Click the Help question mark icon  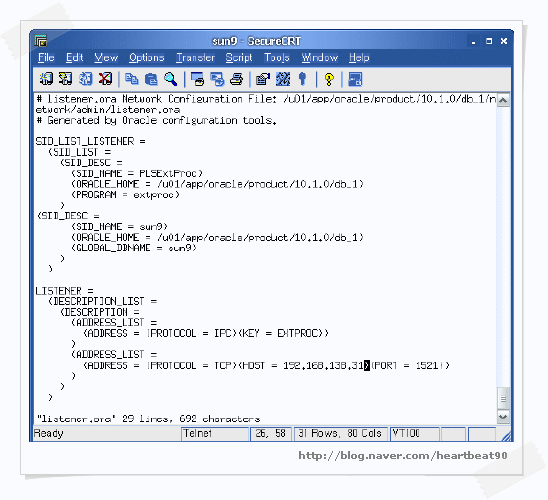point(329,79)
